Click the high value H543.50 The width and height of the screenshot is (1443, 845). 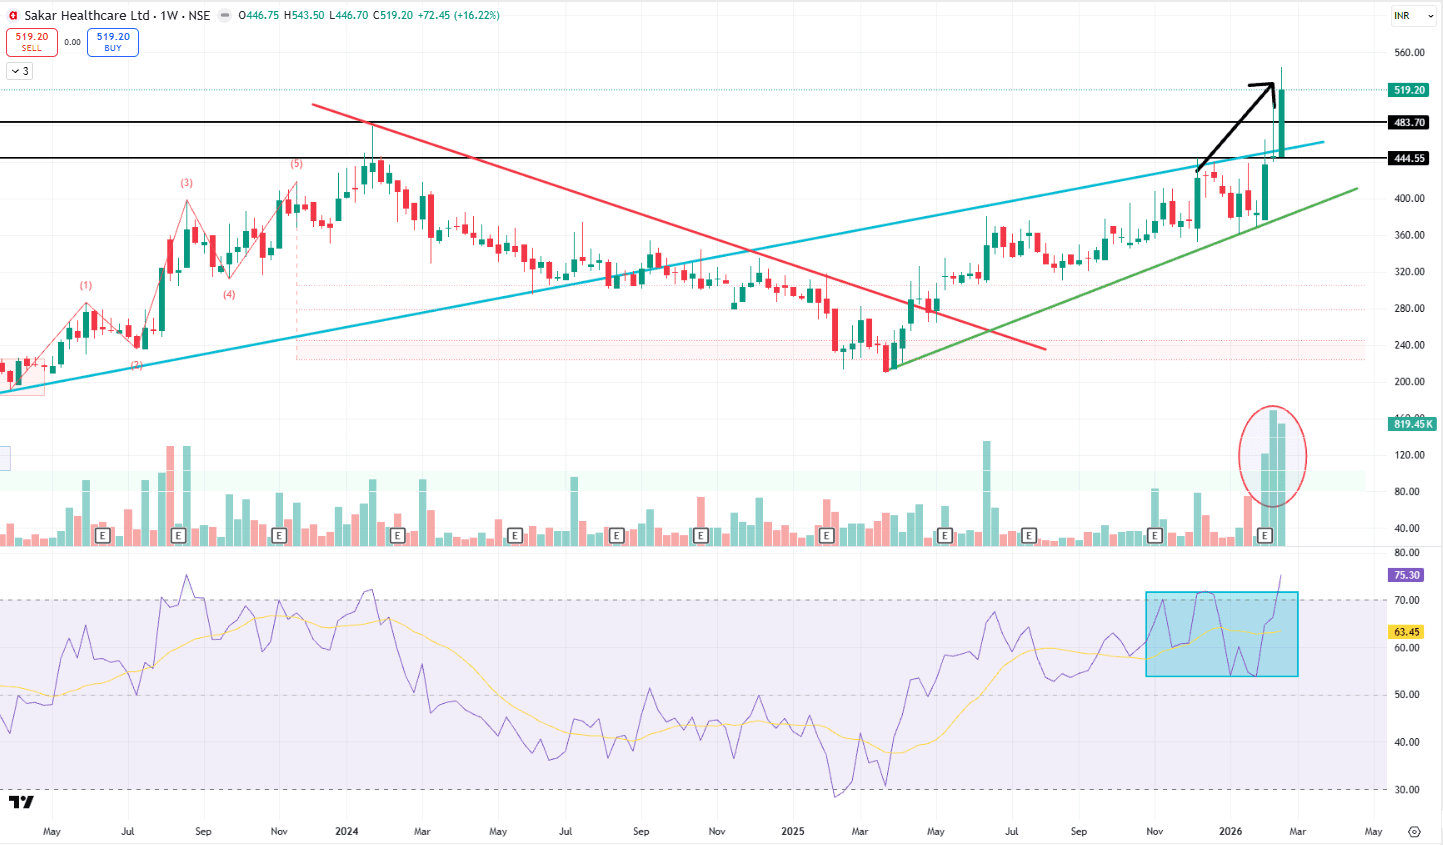[304, 16]
